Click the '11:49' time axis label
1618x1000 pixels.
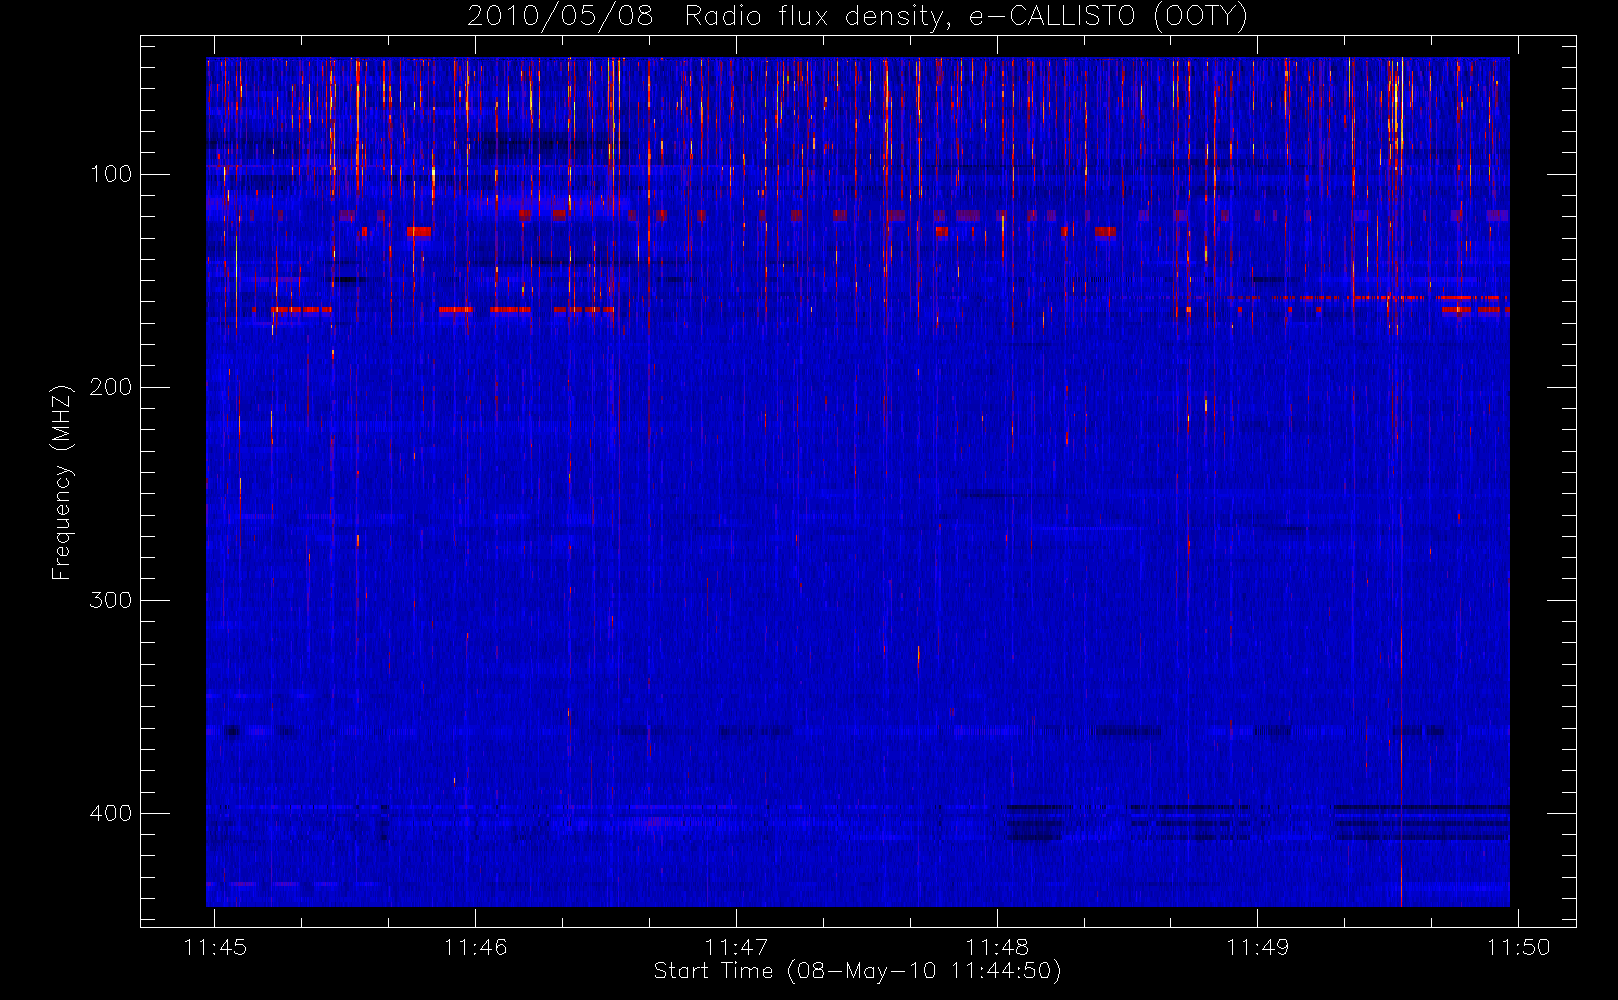coord(1258,947)
